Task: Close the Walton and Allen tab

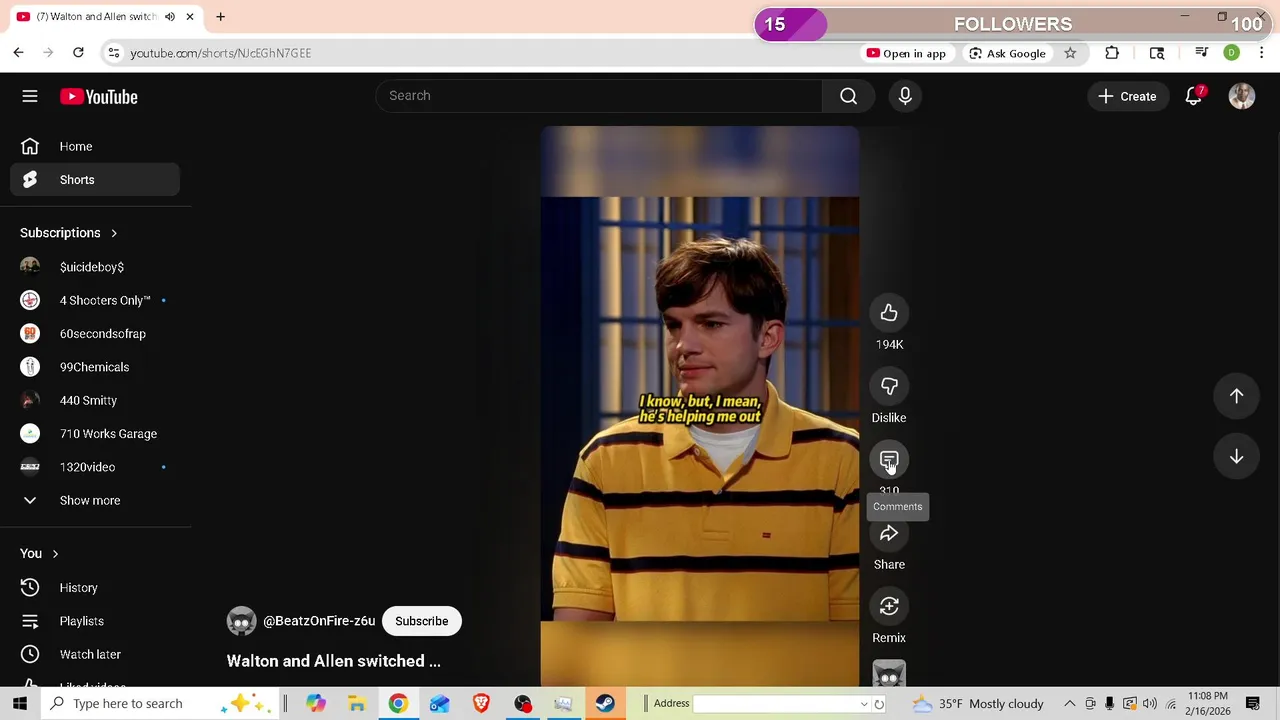Action: click(189, 17)
